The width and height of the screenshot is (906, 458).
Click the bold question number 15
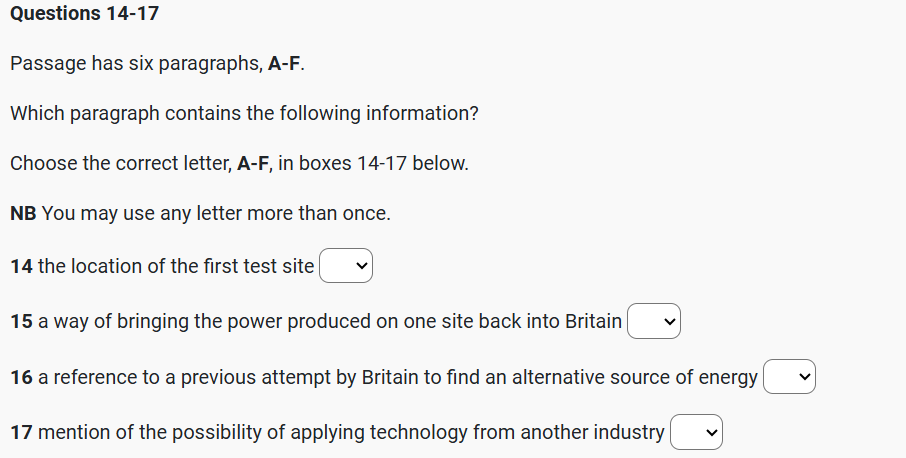pos(21,322)
